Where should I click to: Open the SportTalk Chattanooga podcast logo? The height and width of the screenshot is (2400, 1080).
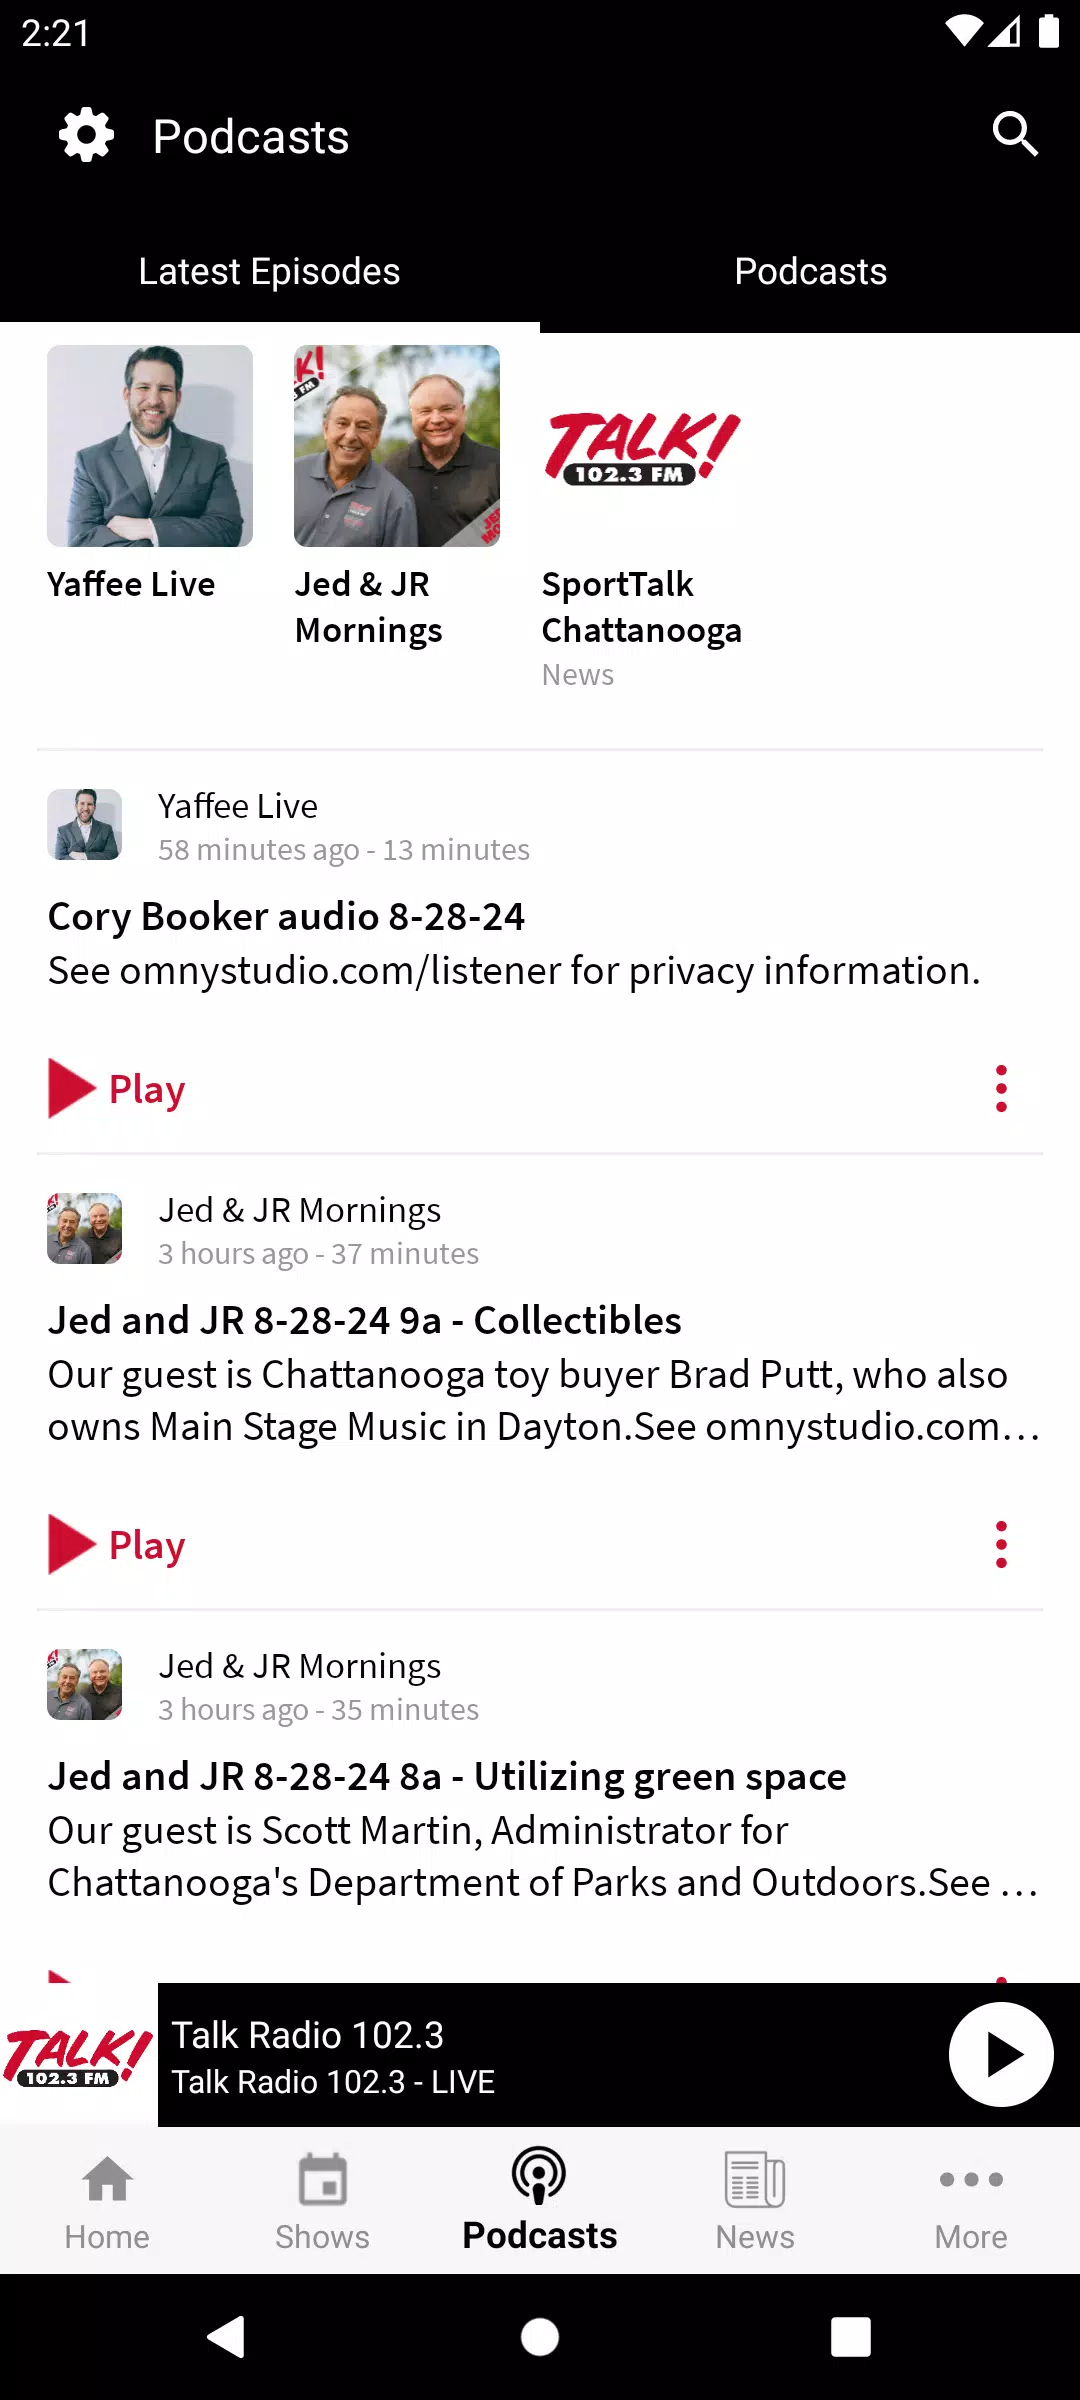point(643,446)
